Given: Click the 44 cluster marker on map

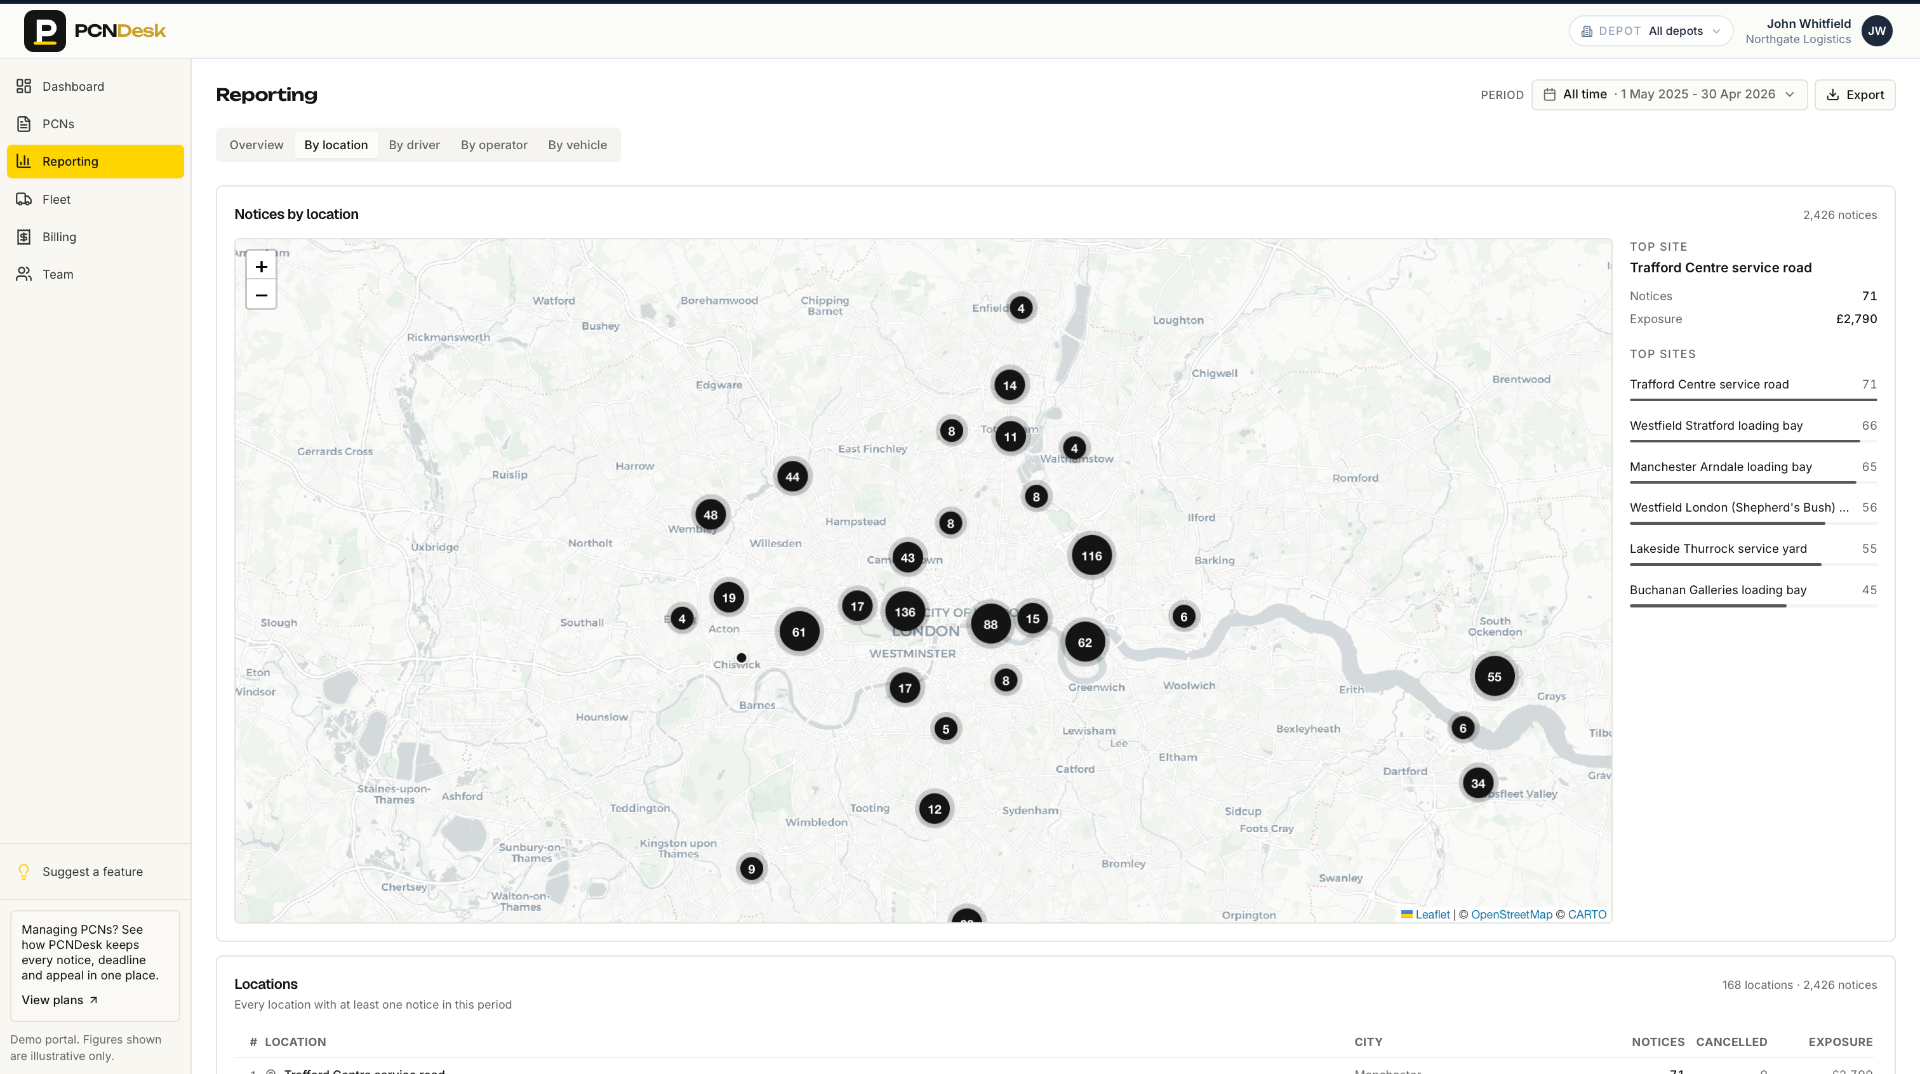Looking at the screenshot, I should pos(793,477).
